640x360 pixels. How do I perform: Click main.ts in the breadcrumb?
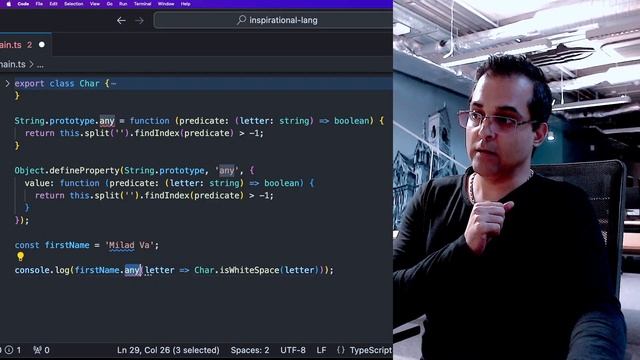13,64
